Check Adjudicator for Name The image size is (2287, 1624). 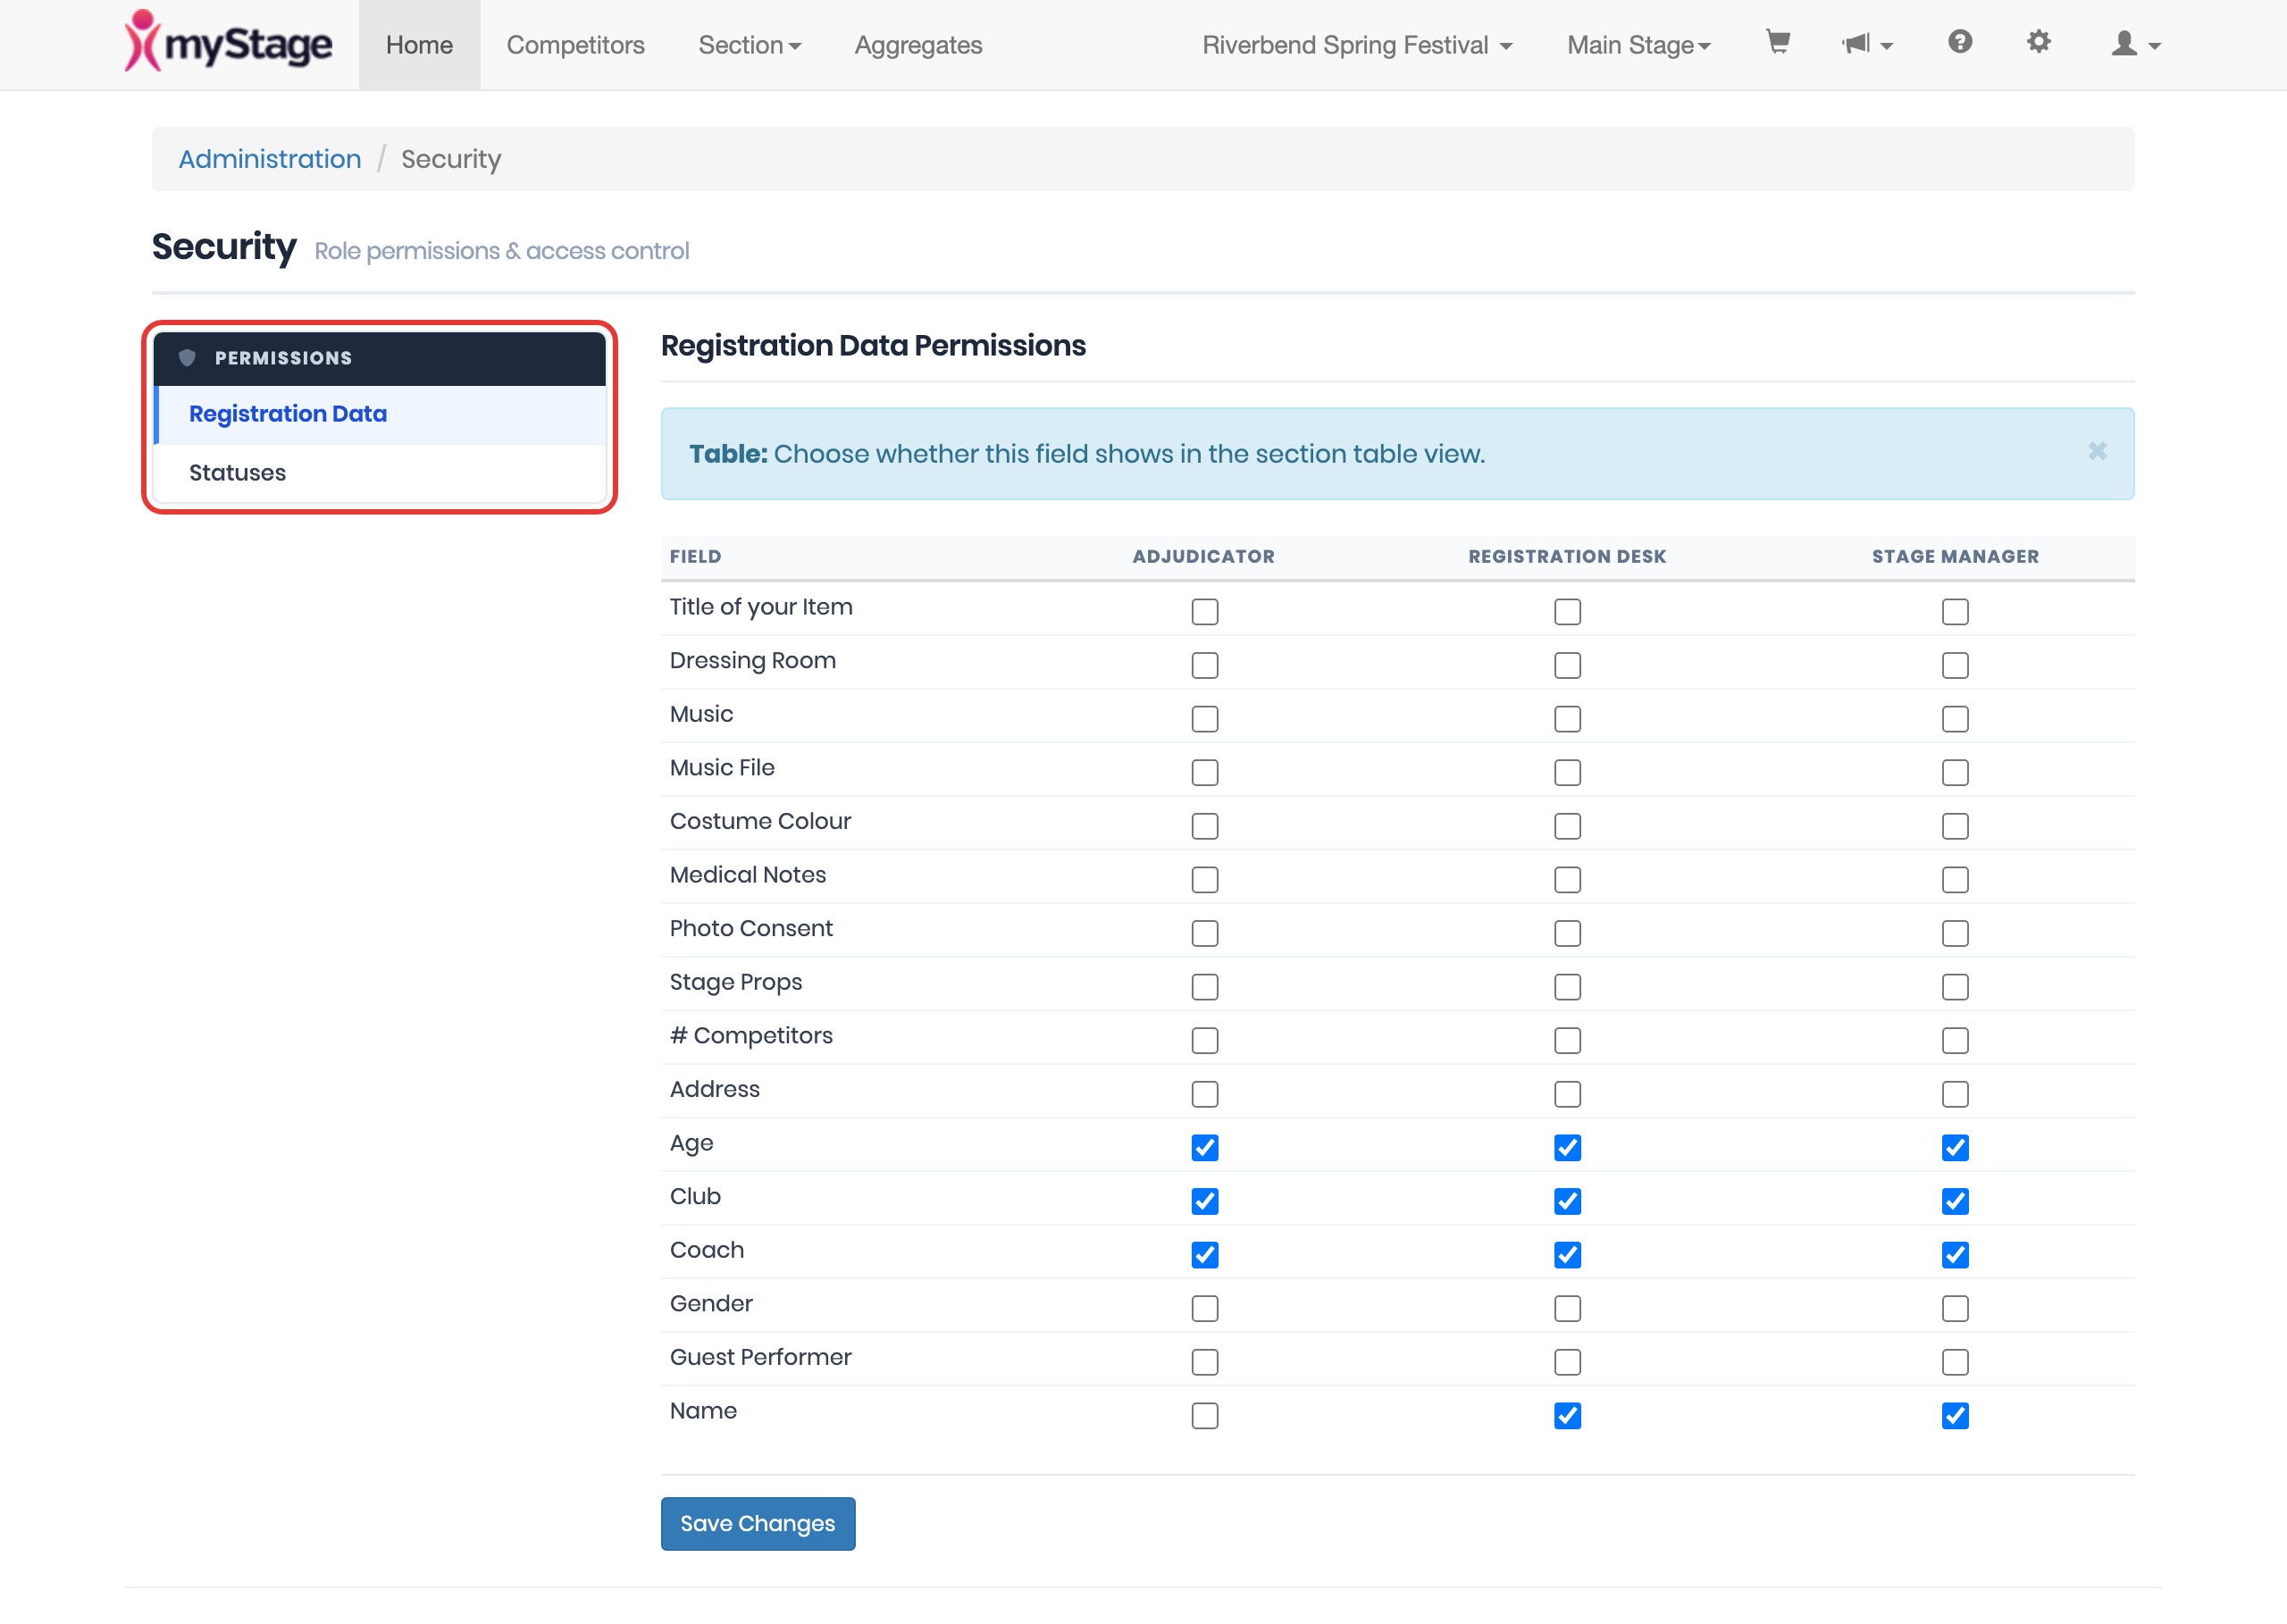(x=1204, y=1415)
